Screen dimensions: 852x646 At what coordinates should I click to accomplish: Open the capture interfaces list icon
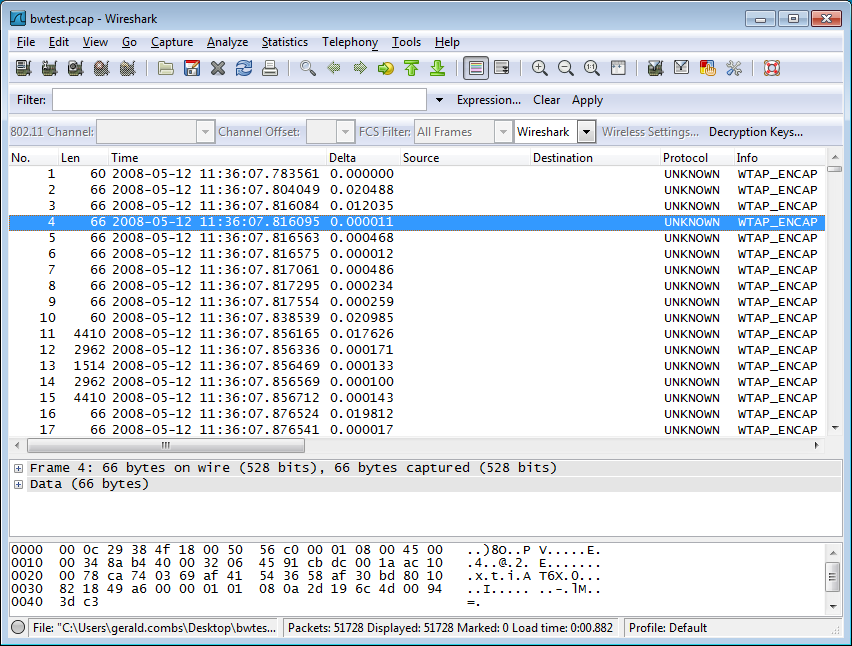[23, 68]
